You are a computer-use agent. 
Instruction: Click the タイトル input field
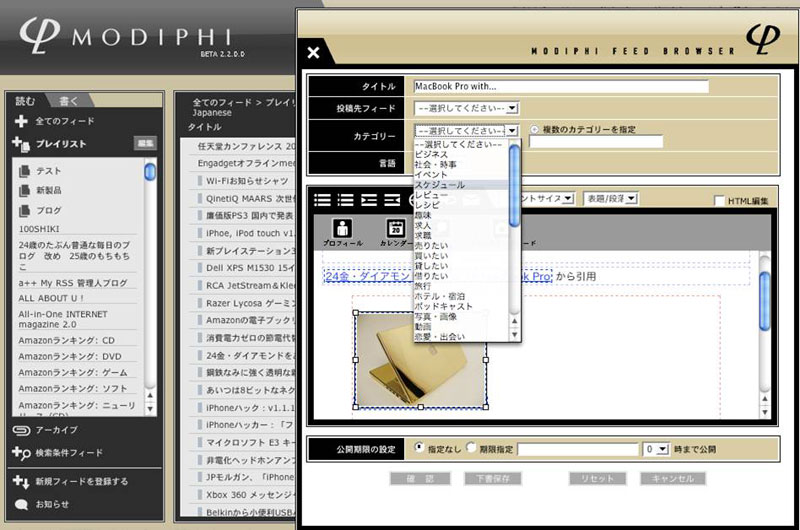click(561, 86)
